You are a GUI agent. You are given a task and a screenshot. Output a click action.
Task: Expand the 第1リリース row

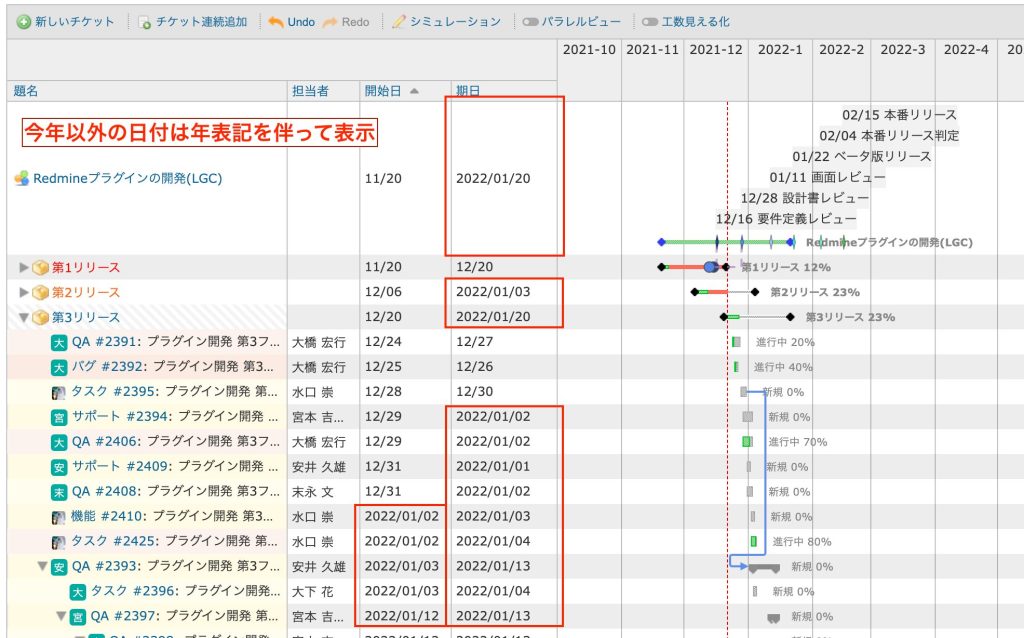point(24,267)
